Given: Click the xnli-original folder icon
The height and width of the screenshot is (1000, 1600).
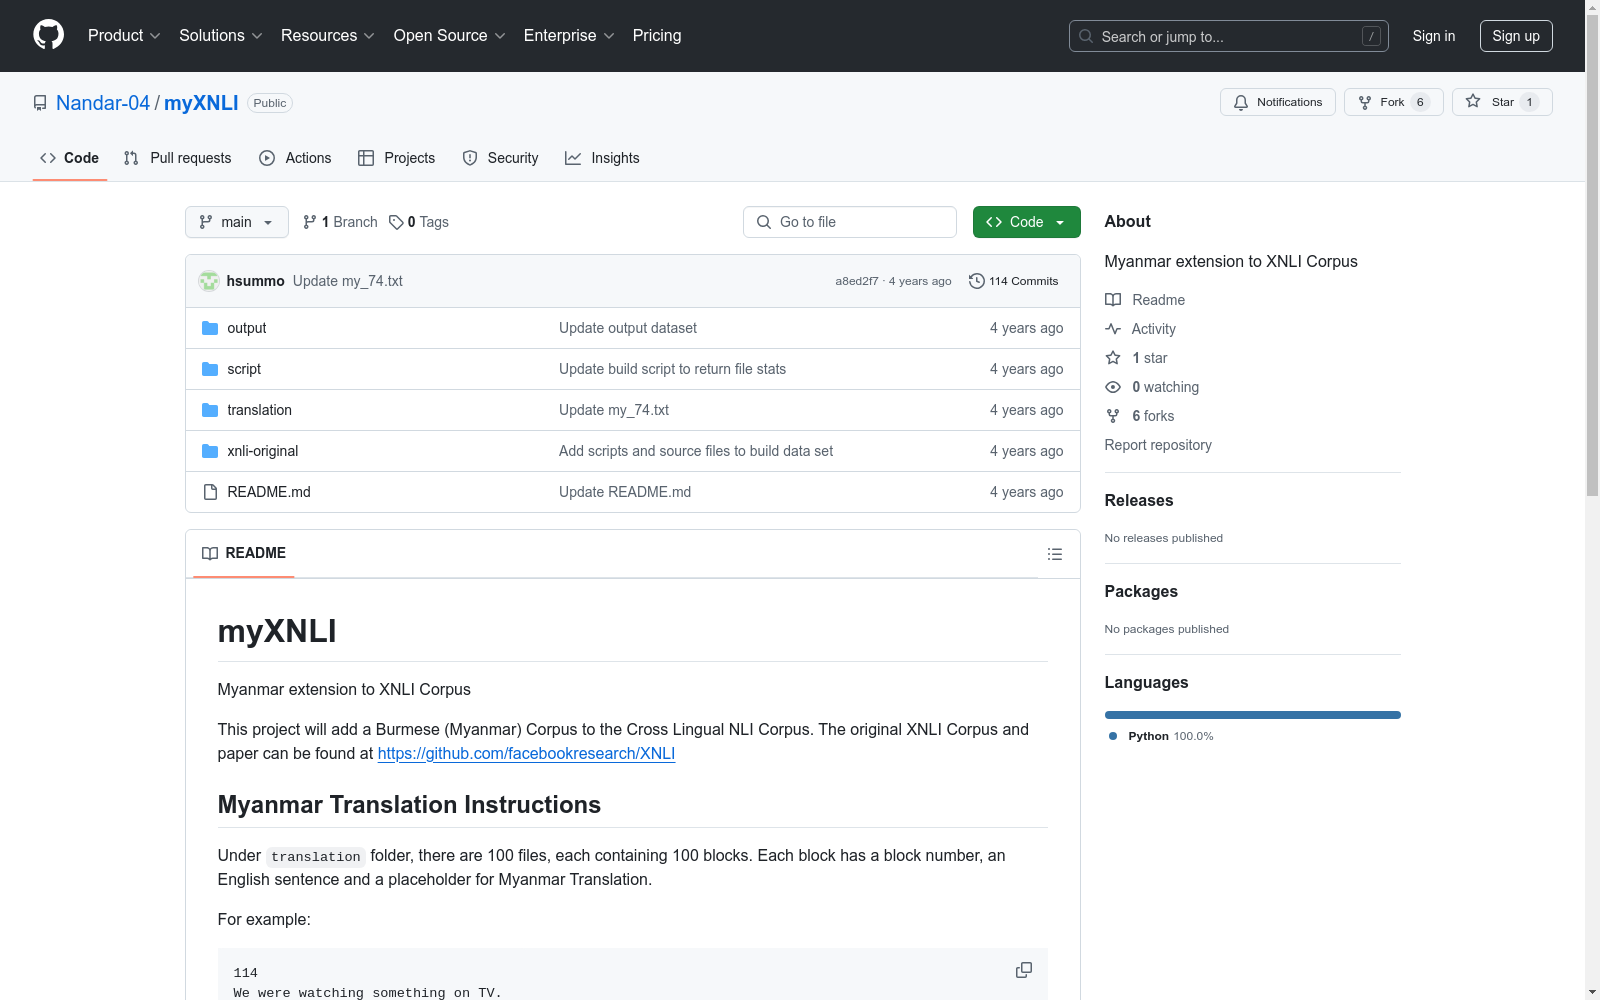Looking at the screenshot, I should click(x=210, y=451).
